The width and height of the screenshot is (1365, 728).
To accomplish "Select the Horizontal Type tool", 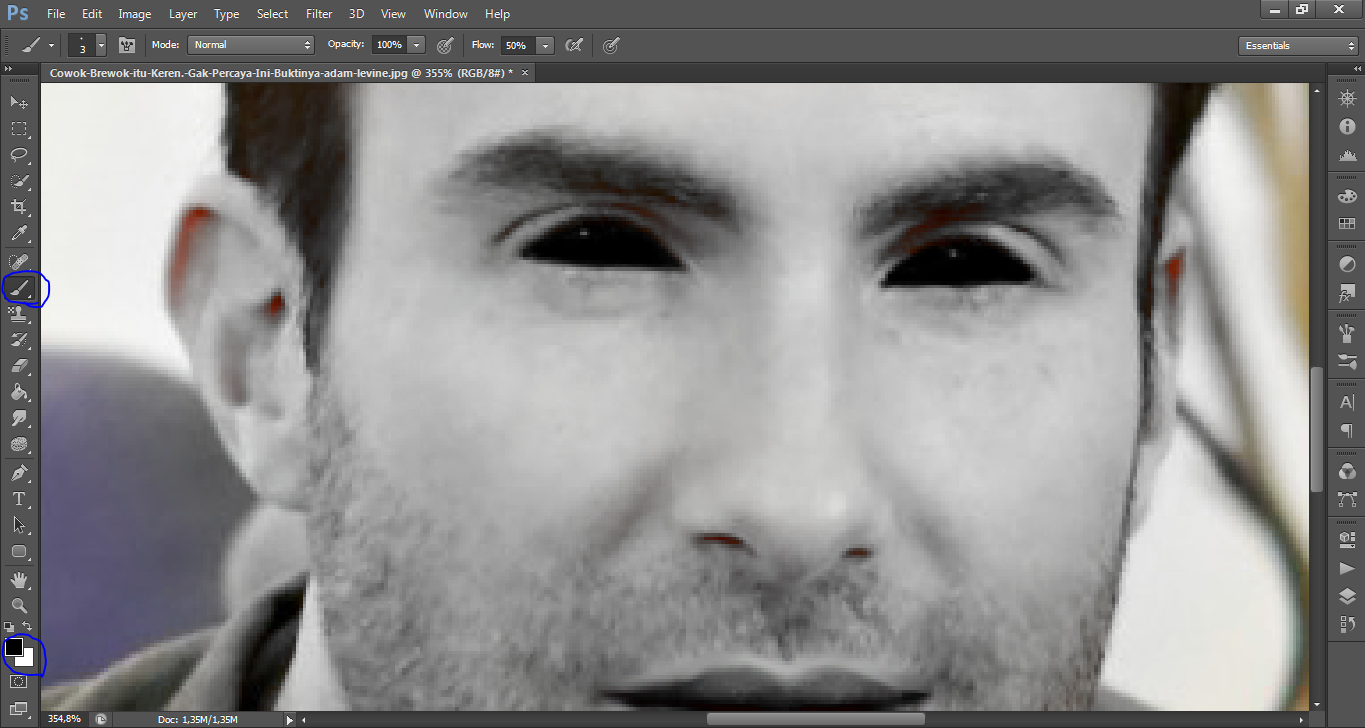I will 19,498.
